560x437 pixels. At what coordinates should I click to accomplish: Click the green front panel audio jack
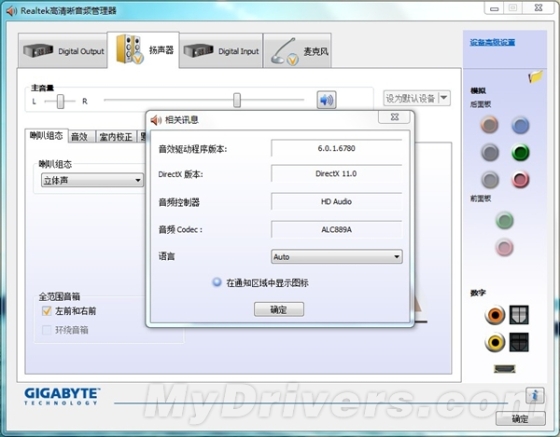tap(505, 220)
